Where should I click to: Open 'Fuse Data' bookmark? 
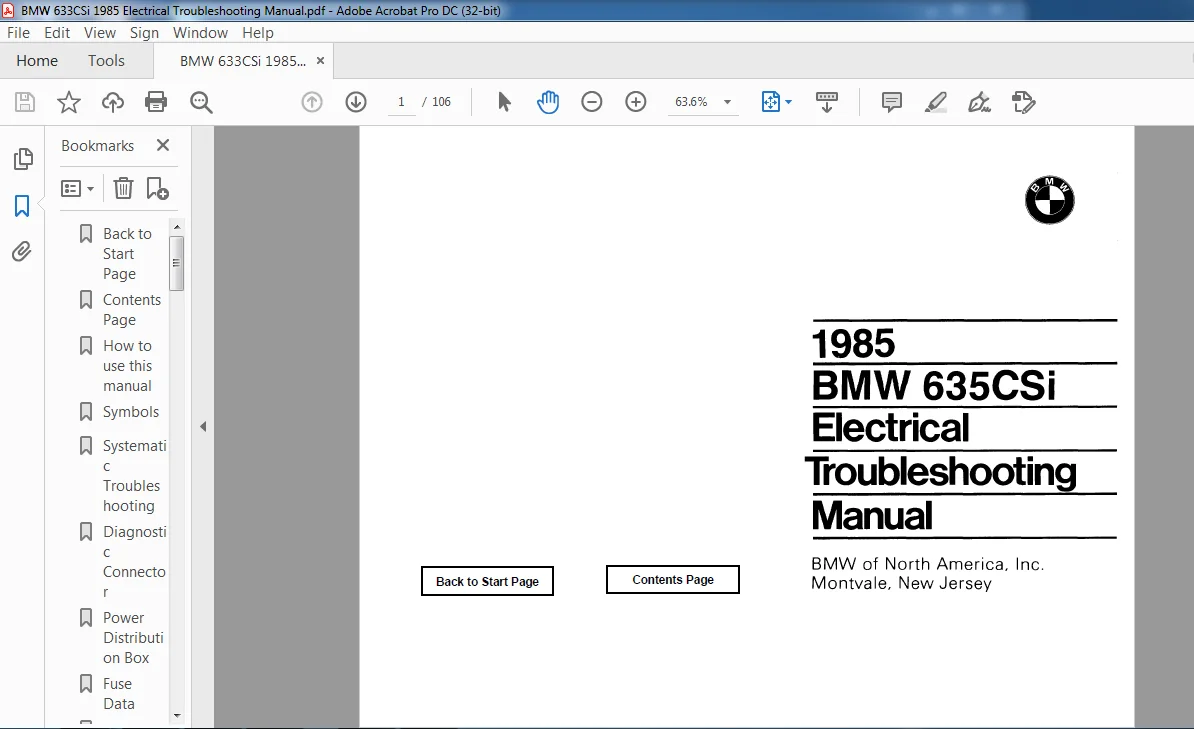tap(119, 694)
